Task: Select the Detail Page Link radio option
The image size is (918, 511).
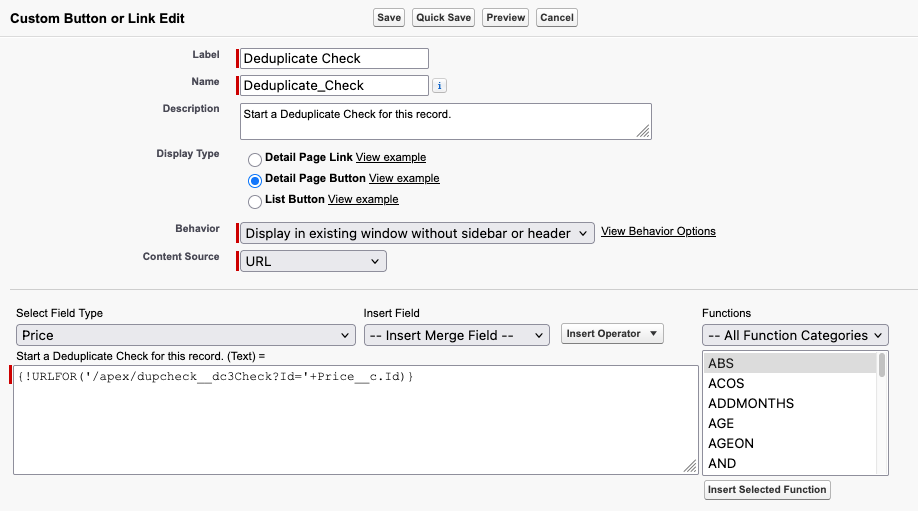Action: pyautogui.click(x=255, y=159)
